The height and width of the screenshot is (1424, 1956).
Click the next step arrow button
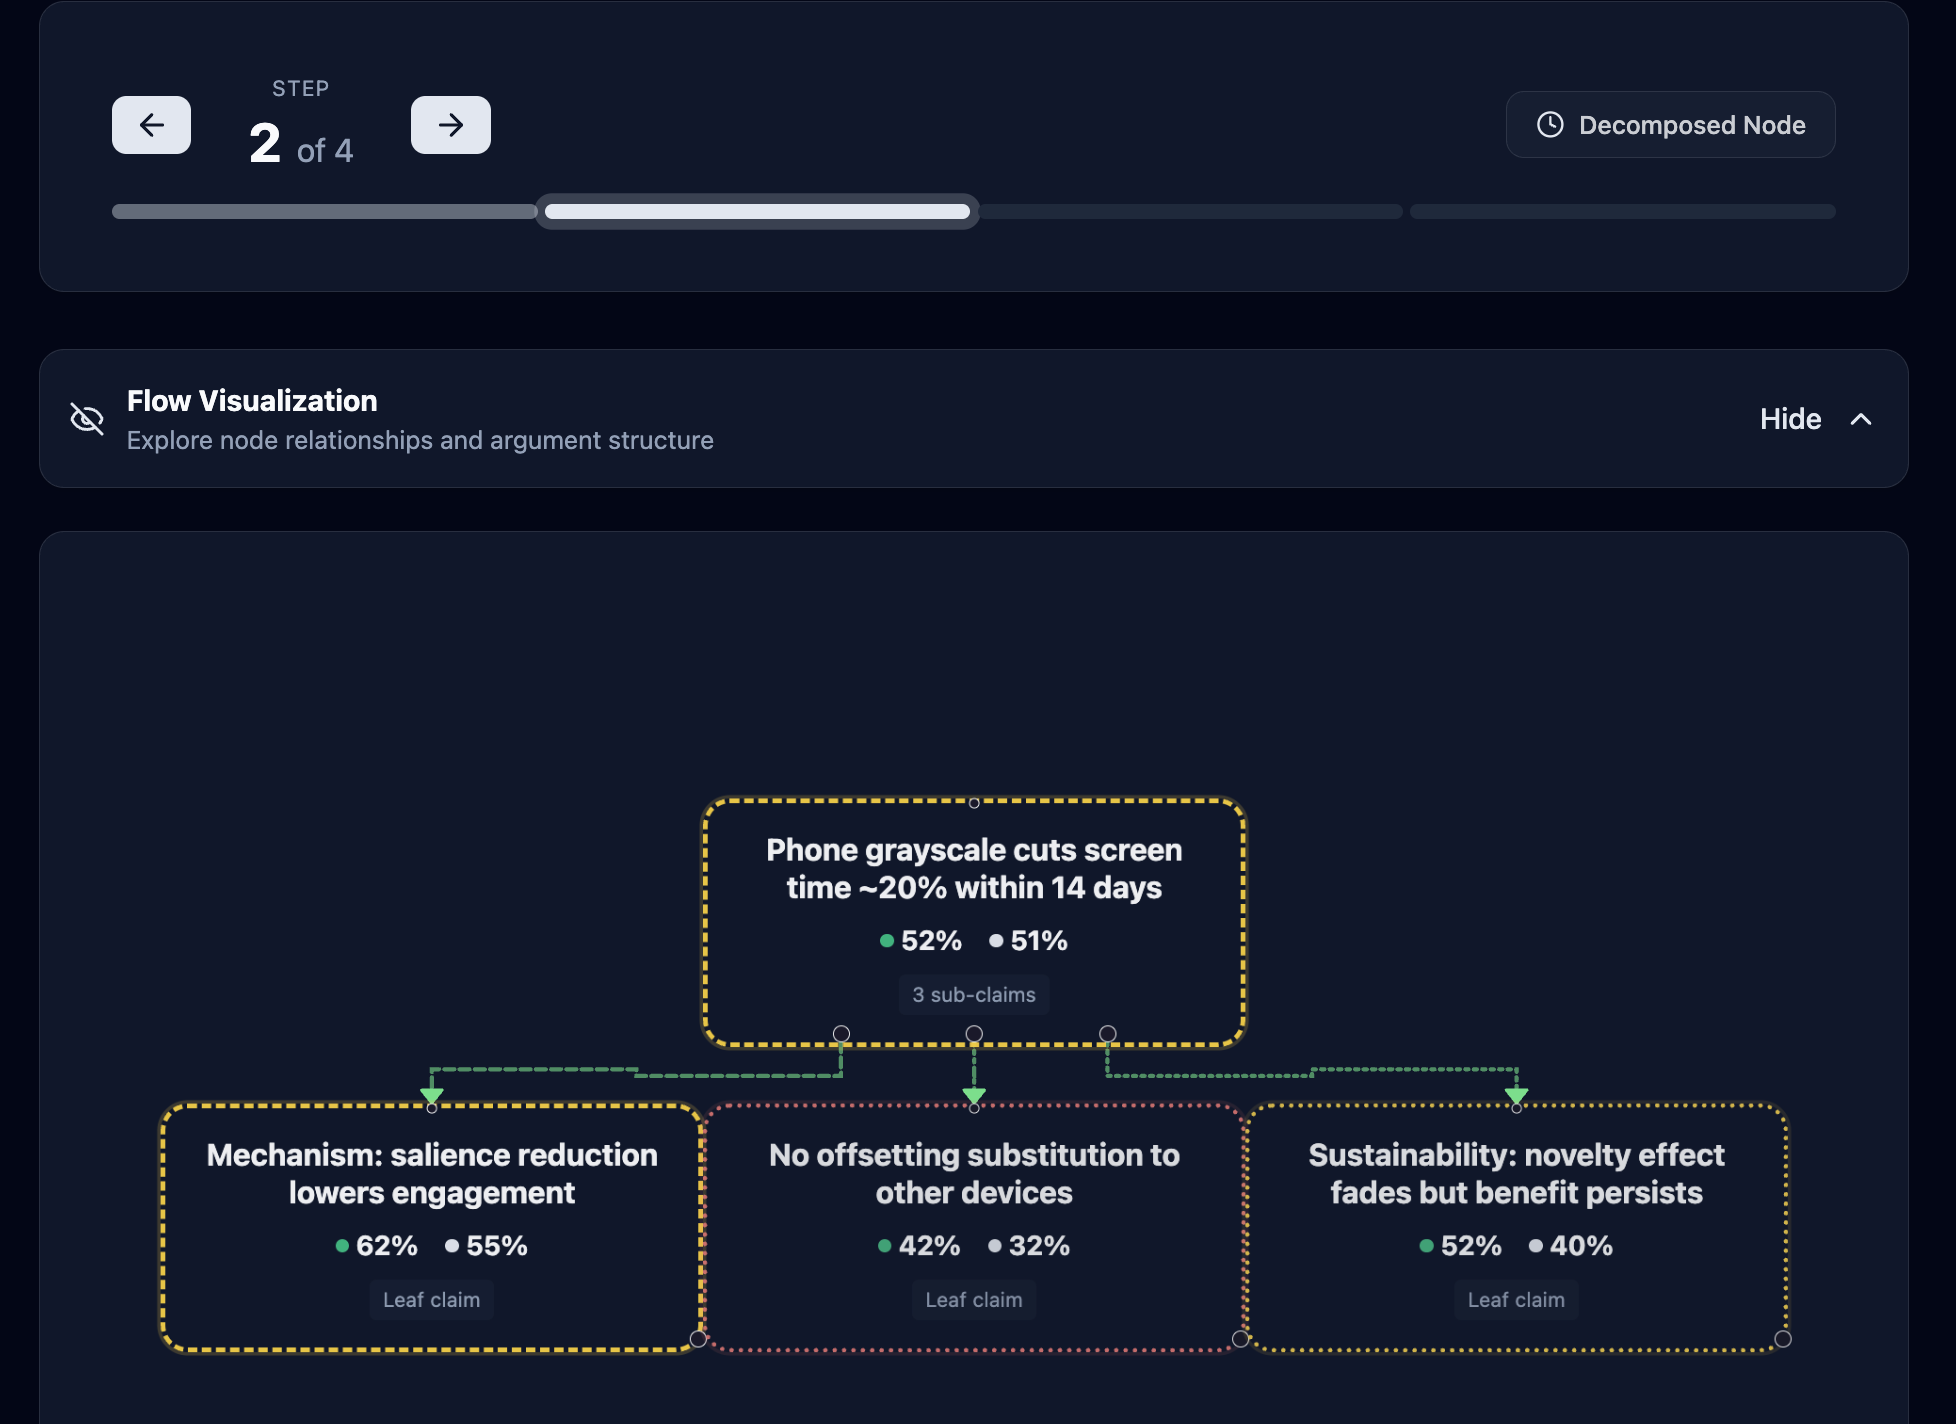(450, 125)
